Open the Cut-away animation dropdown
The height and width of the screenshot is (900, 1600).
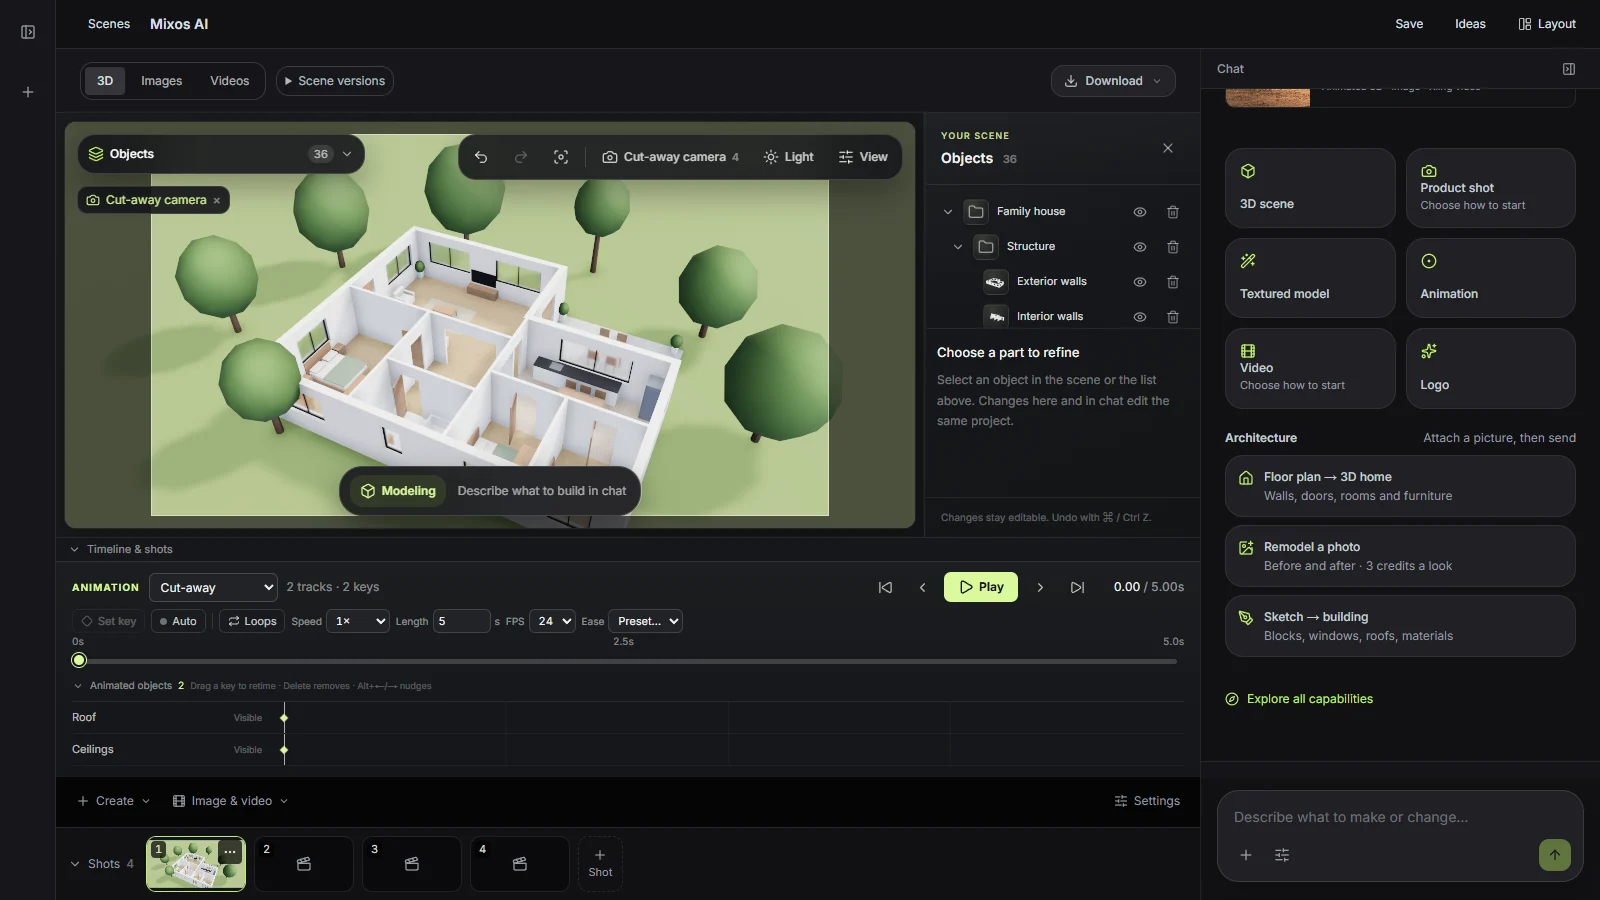[x=213, y=588]
